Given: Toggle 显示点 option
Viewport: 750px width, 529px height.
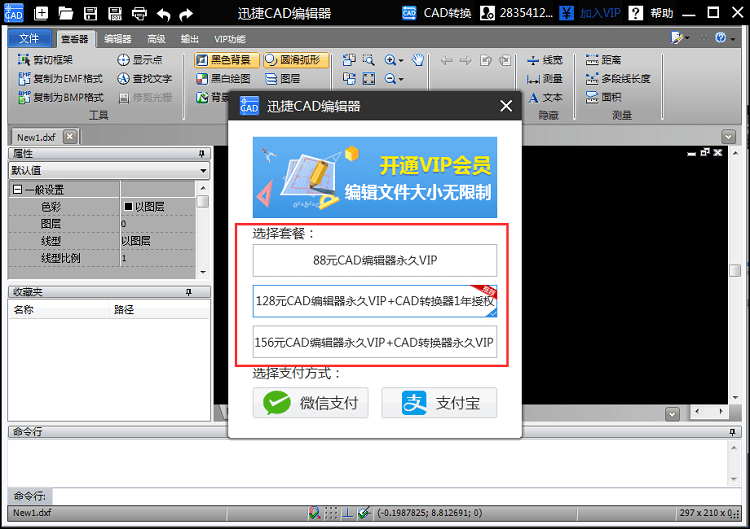Looking at the screenshot, I should (140, 60).
